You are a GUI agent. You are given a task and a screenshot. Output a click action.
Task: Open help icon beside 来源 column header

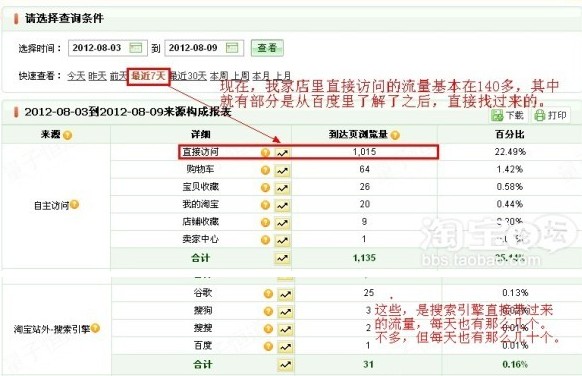67,135
